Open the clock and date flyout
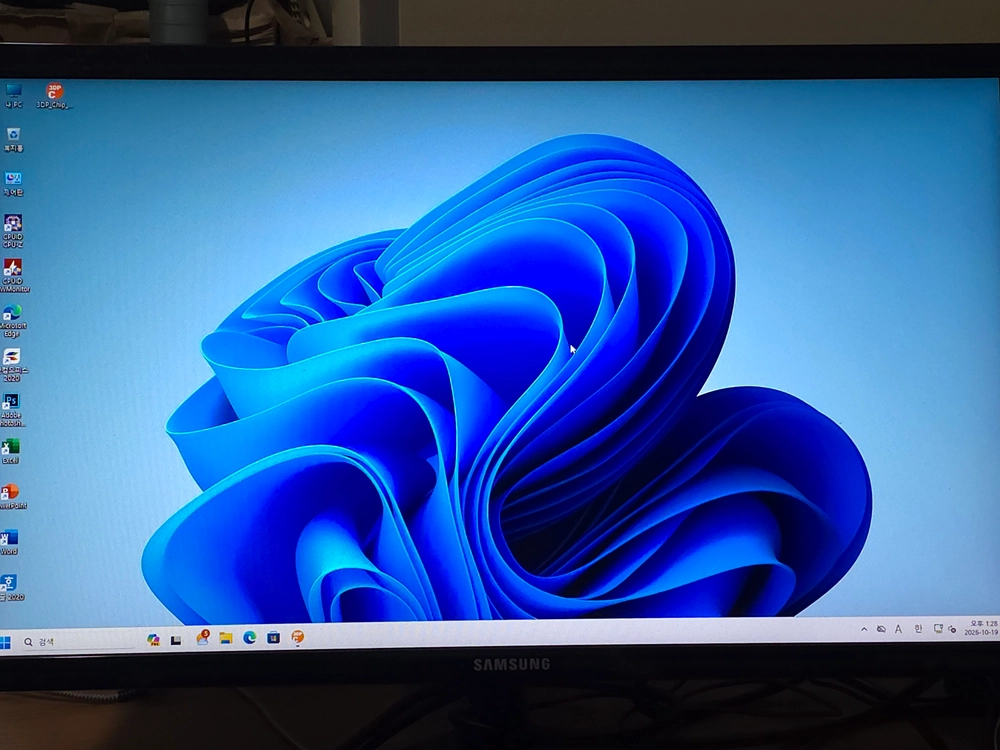The image size is (1000, 750). coord(982,628)
